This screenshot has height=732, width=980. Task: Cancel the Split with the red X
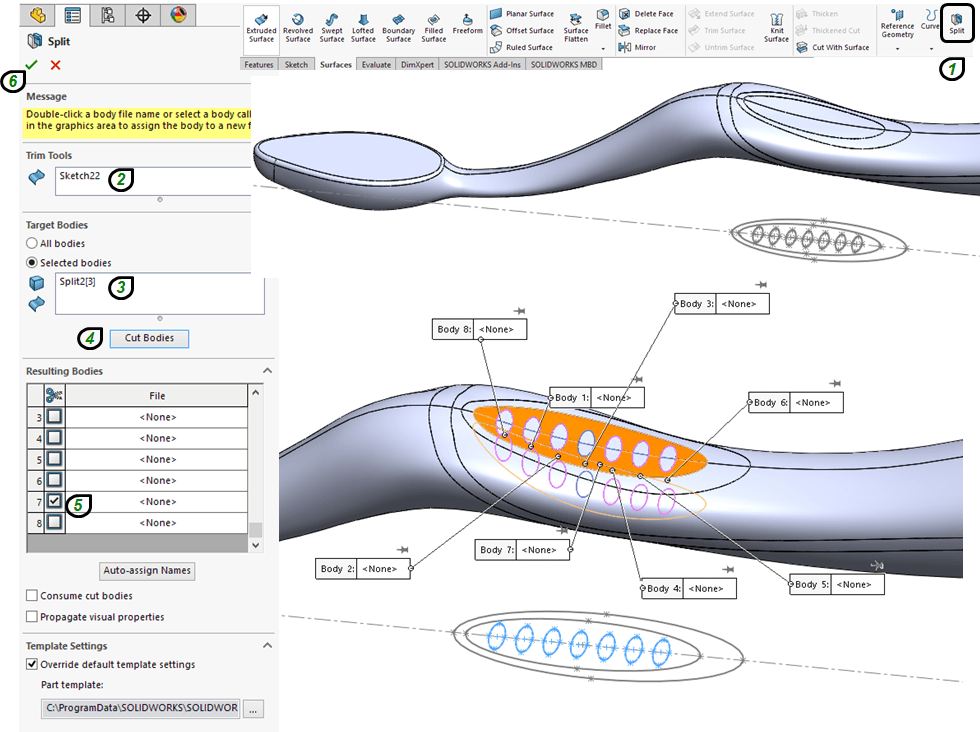pos(55,65)
